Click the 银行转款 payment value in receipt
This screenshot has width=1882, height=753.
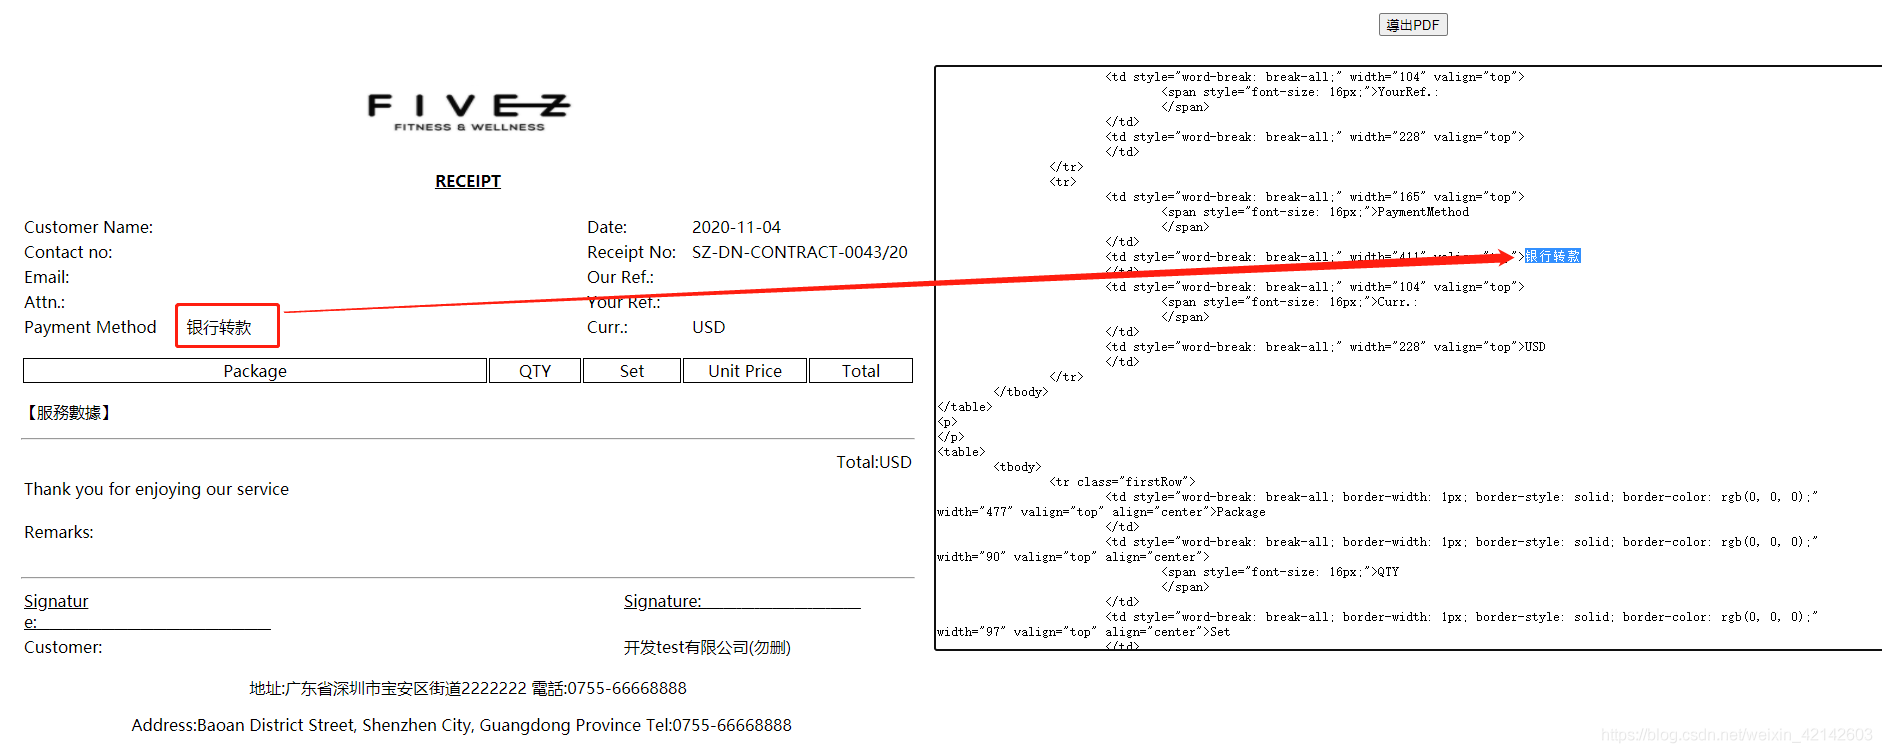tap(219, 327)
